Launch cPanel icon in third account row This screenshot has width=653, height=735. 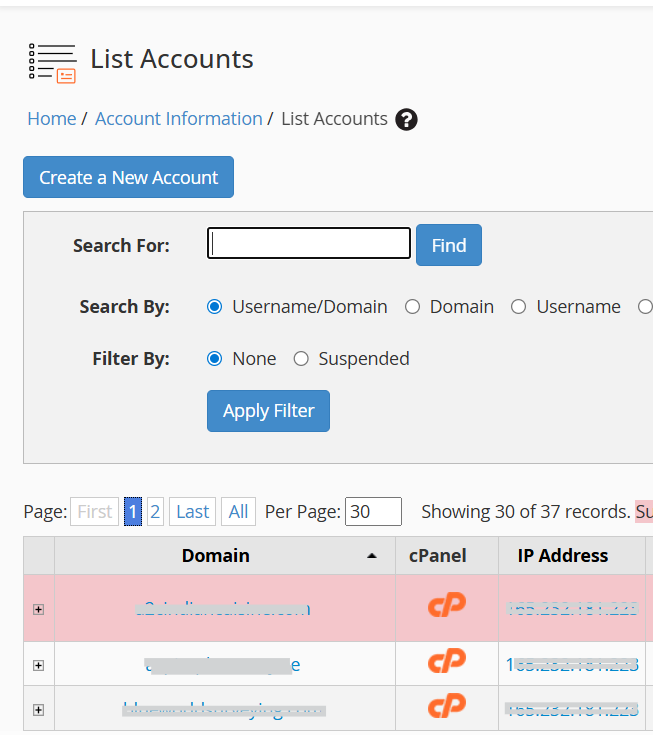[x=447, y=708]
